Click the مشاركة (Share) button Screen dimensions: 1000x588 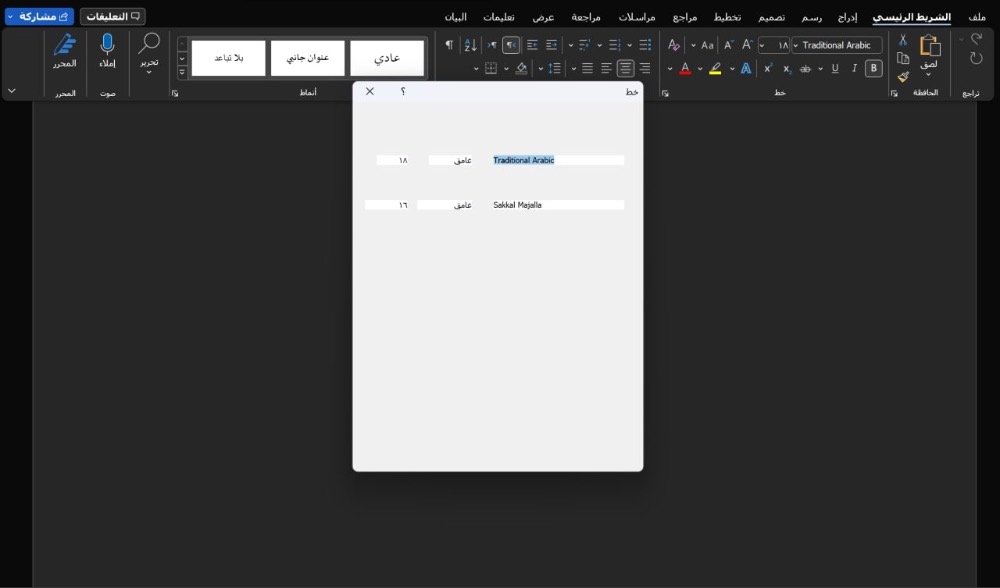(40, 17)
